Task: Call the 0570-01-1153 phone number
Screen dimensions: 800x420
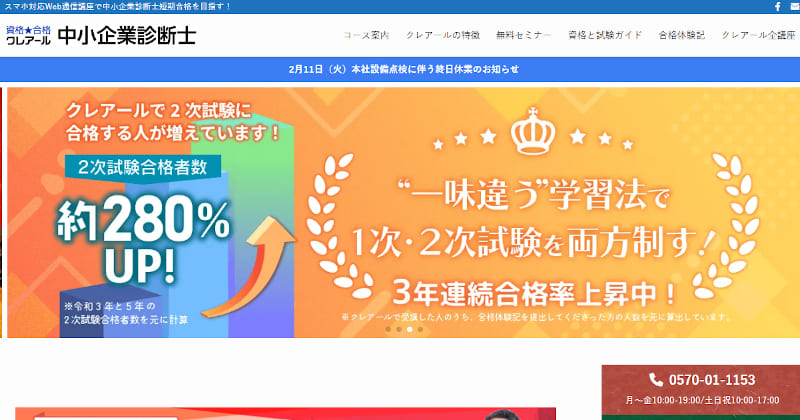Action: coord(712,380)
